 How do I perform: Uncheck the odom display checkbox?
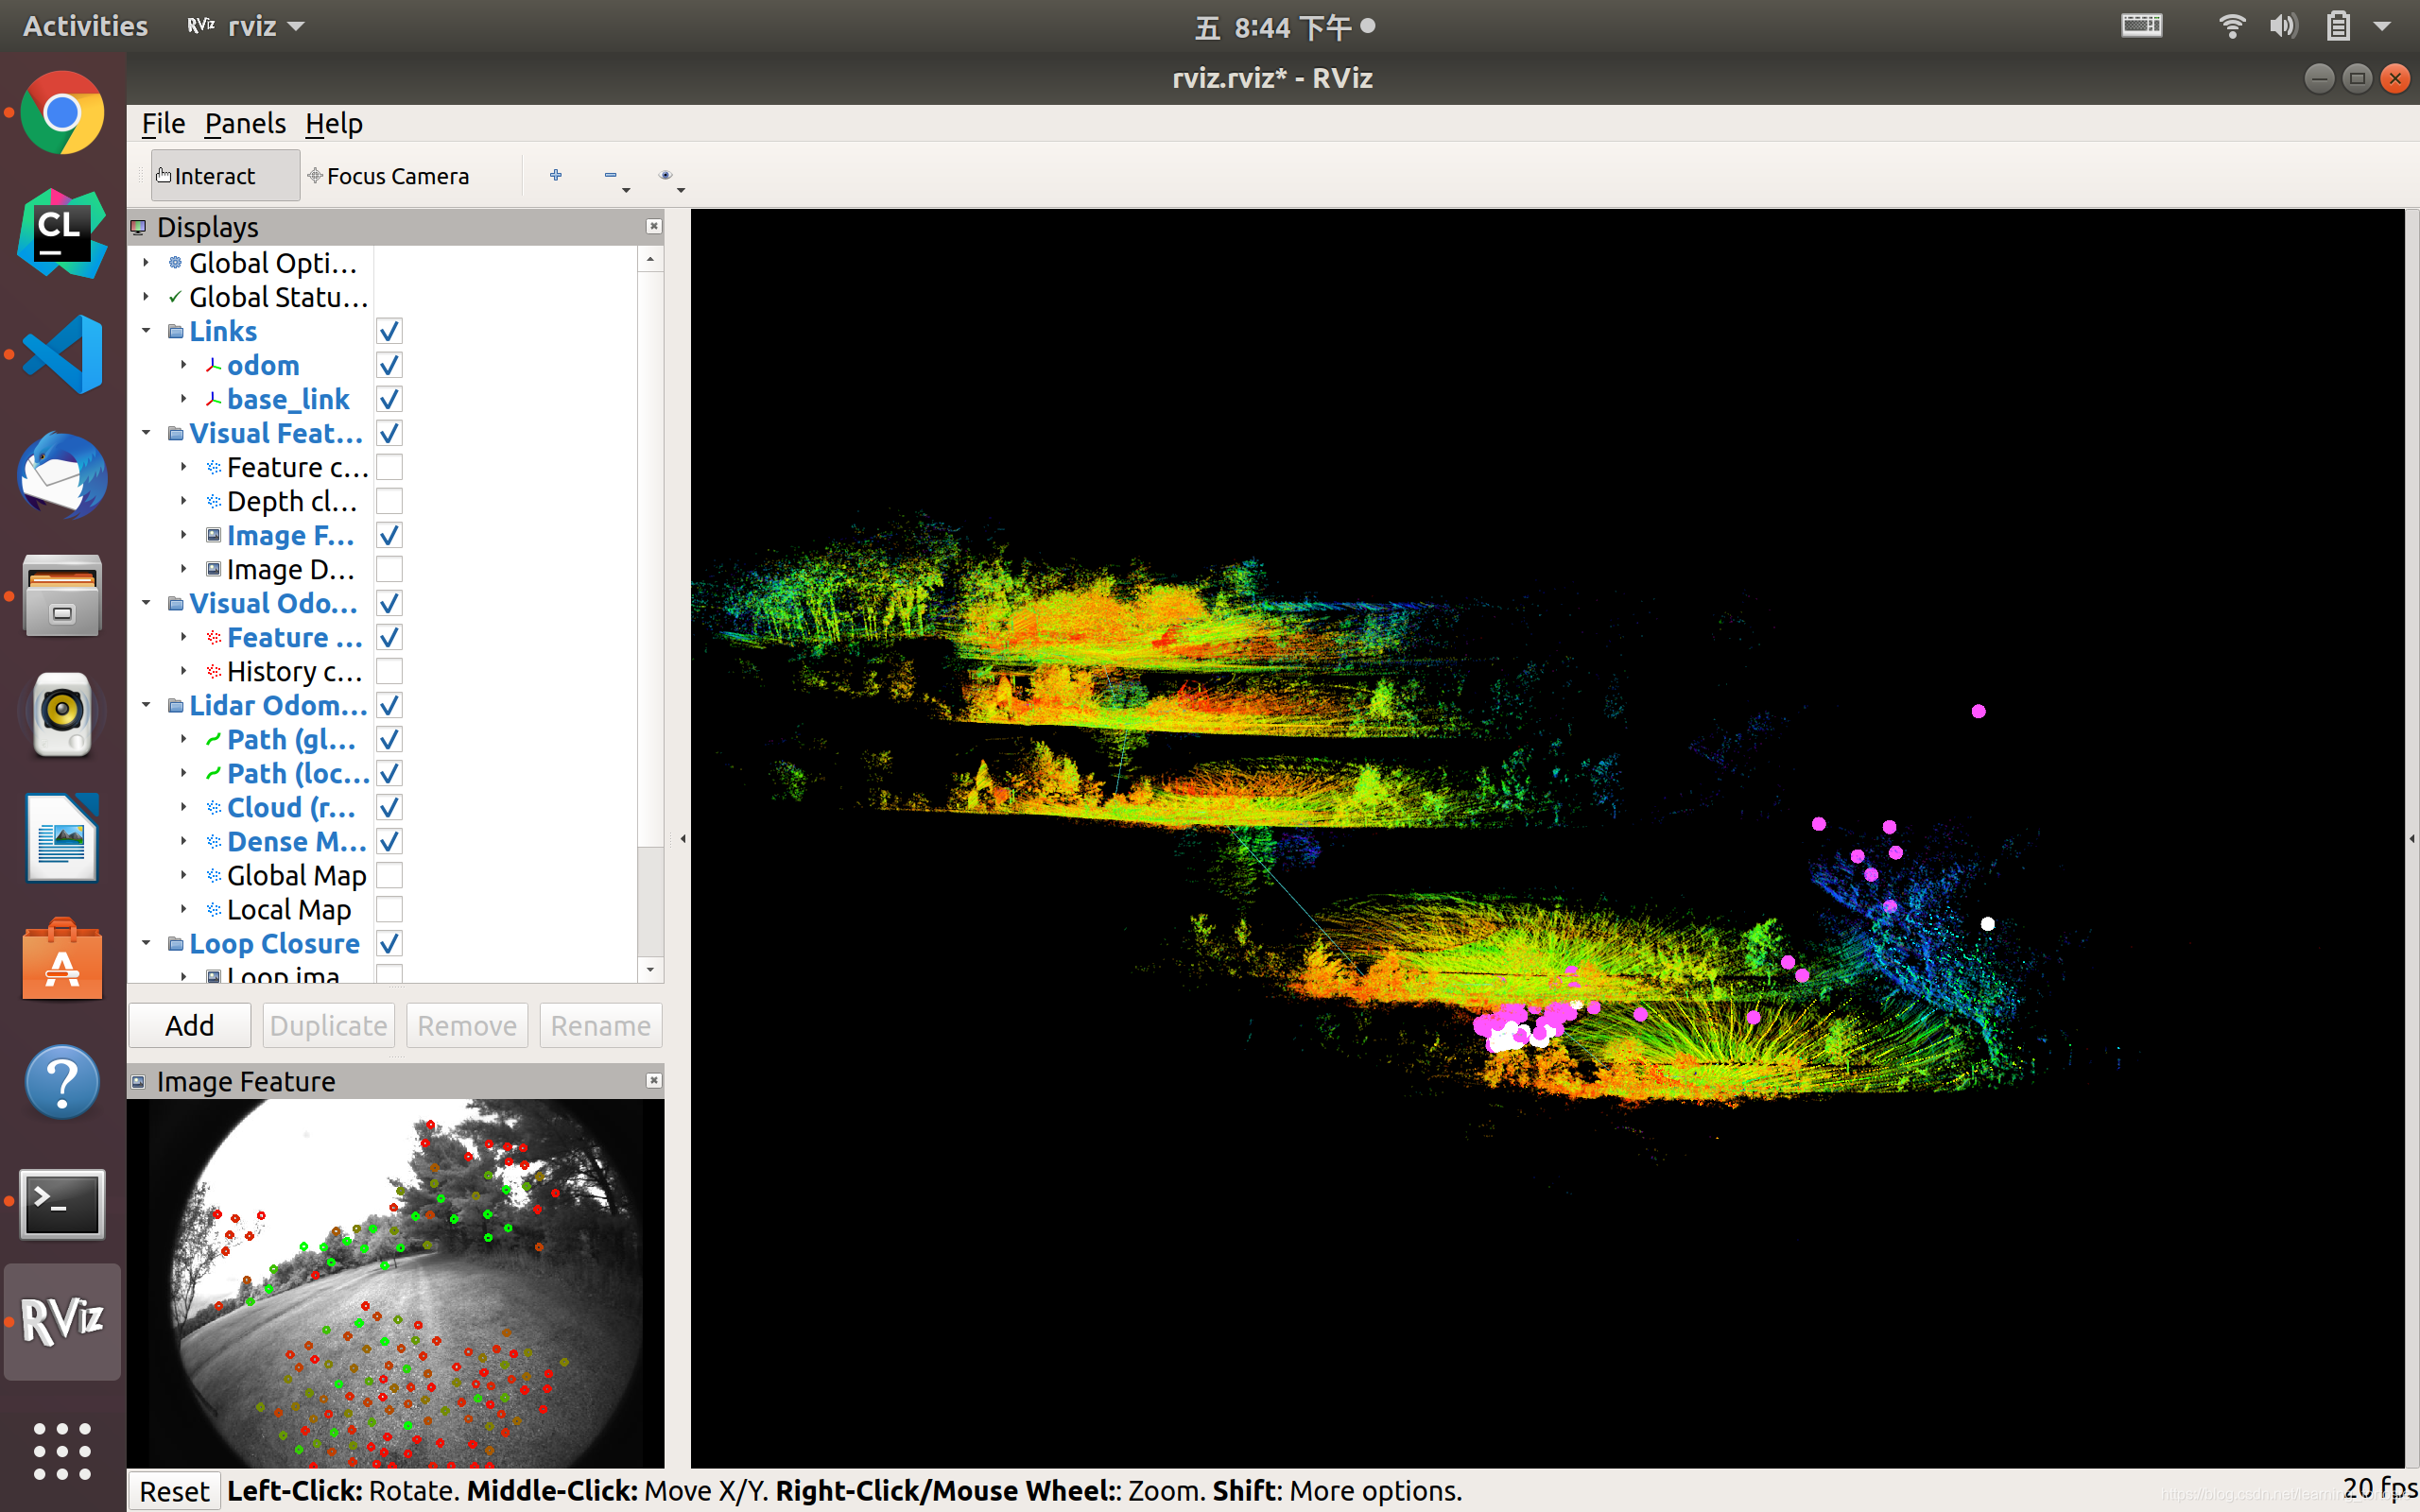[389, 365]
